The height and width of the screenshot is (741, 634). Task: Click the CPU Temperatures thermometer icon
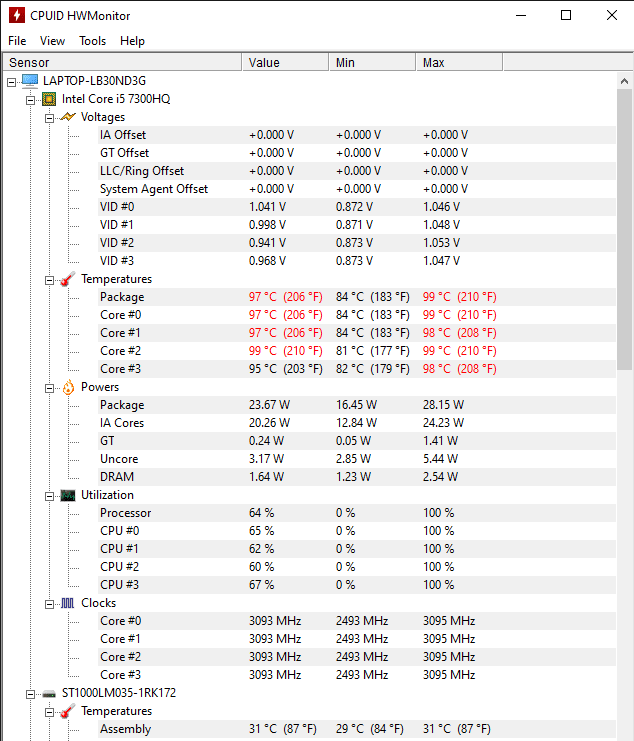[68, 279]
